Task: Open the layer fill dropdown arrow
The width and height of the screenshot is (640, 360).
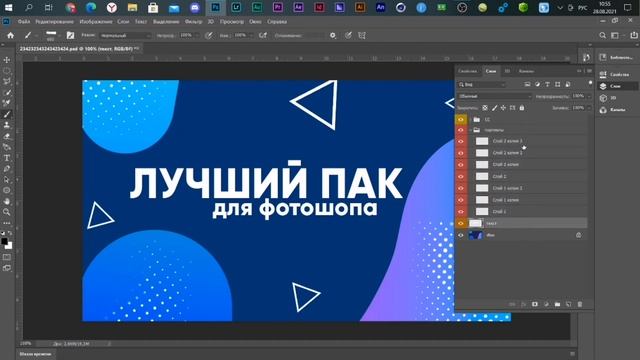Action: click(589, 108)
